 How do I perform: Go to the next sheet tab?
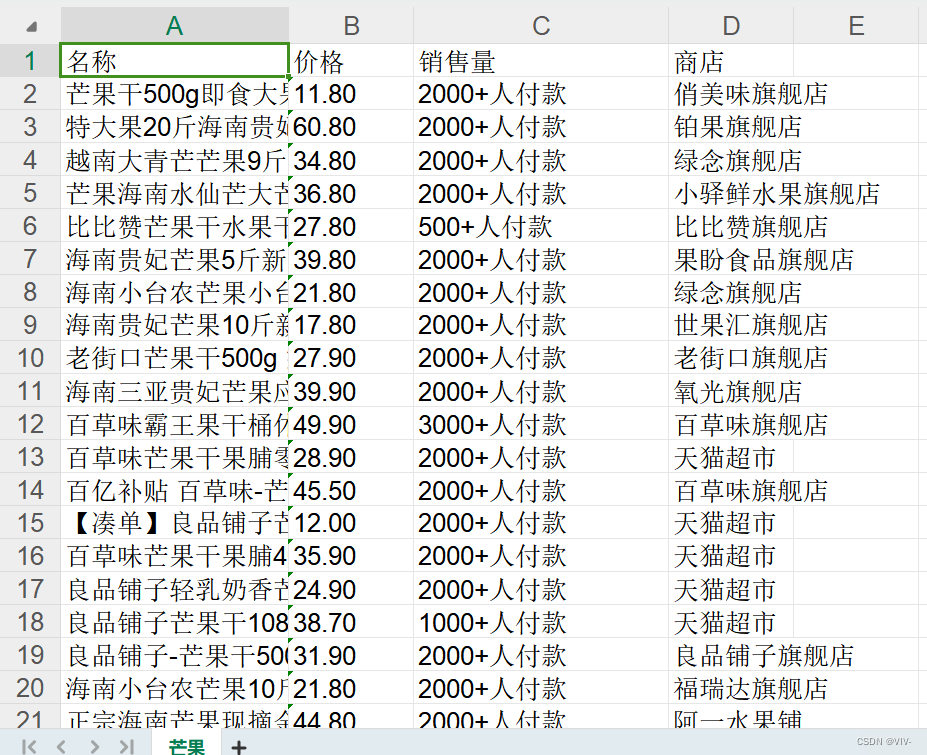click(94, 746)
